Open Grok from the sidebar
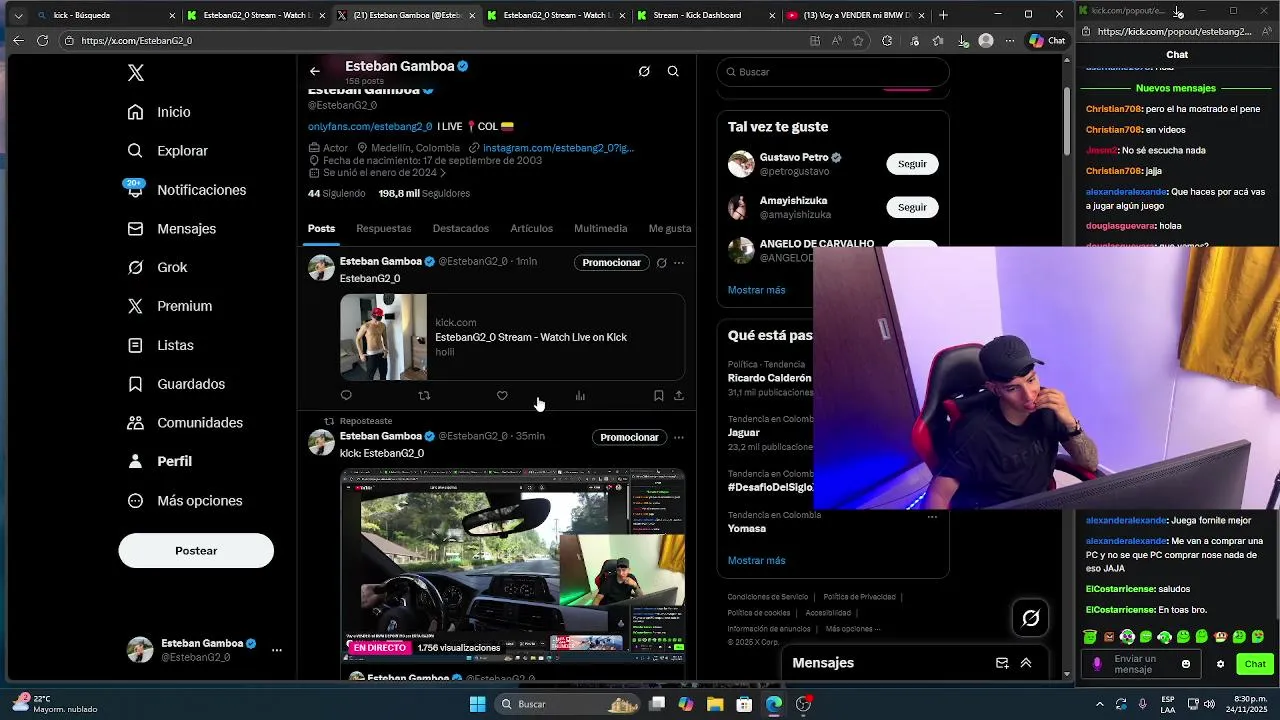Viewport: 1280px width, 720px height. 158,267
